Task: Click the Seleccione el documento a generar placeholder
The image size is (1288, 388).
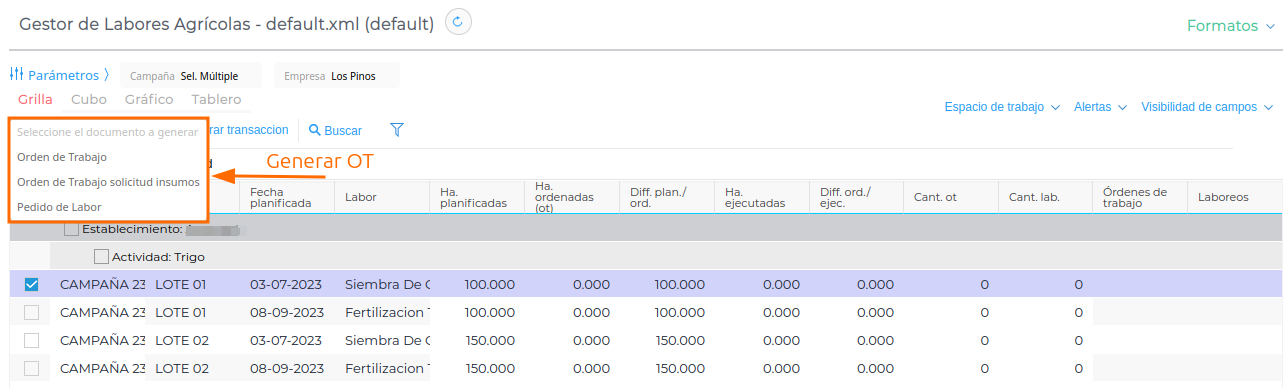Action: pyautogui.click(x=108, y=132)
